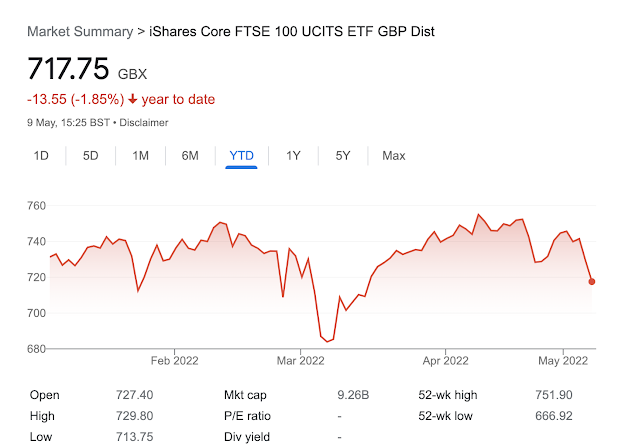View the 1Y price history tab
The height and width of the screenshot is (448, 639).
(x=293, y=156)
